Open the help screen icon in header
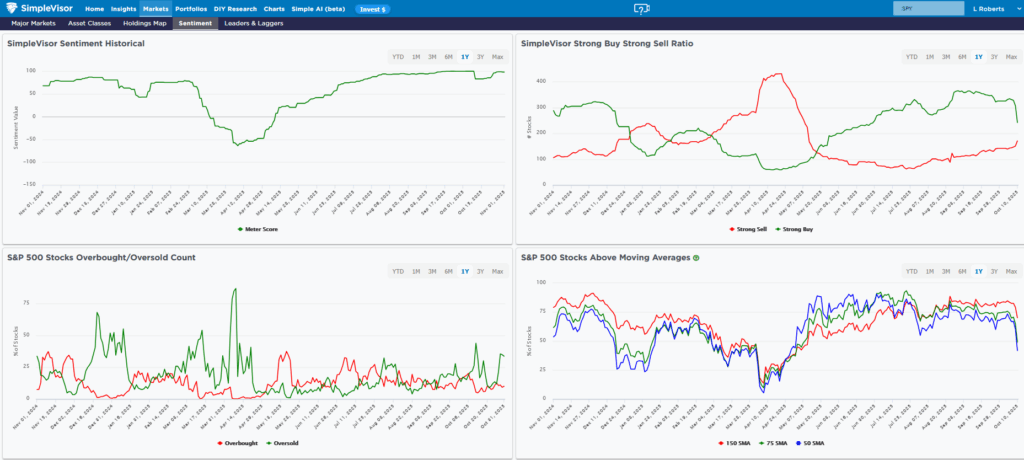Screen dimensions: 1024x460 tap(642, 9)
